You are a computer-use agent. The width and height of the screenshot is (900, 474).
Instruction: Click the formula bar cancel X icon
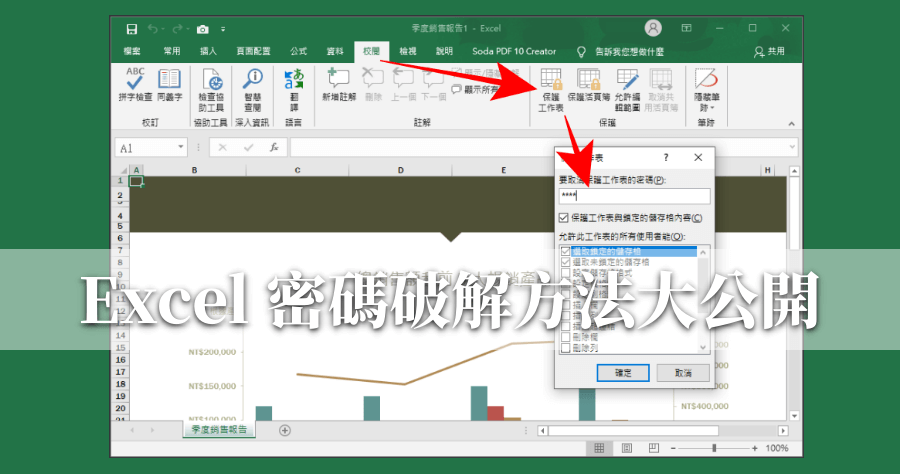pyautogui.click(x=223, y=147)
